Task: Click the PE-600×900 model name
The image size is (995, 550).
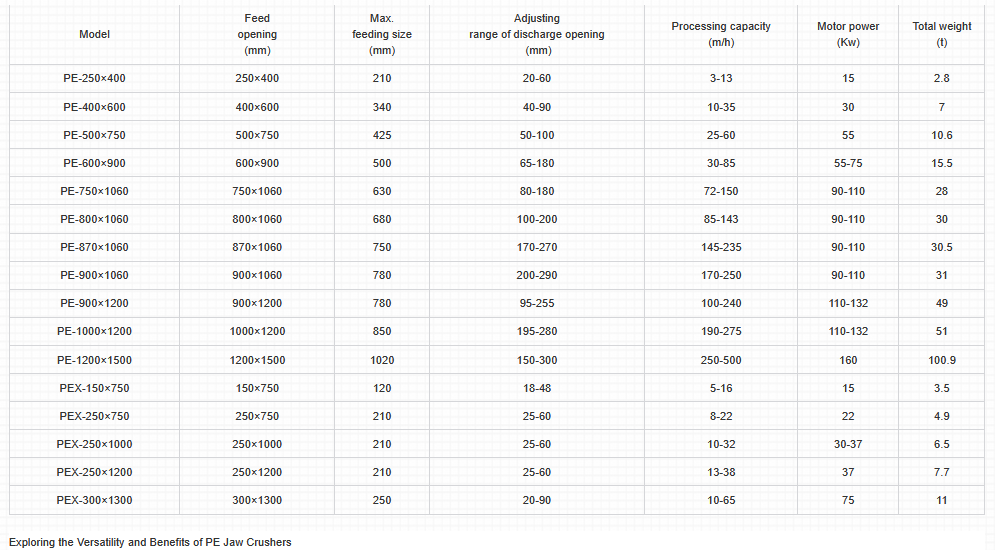Action: pos(94,163)
